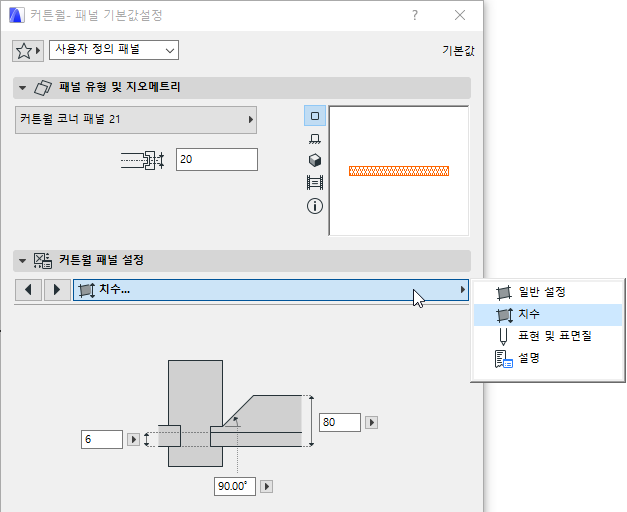Choose 설명 from the popup menu
The height and width of the screenshot is (512, 627).
point(548,358)
